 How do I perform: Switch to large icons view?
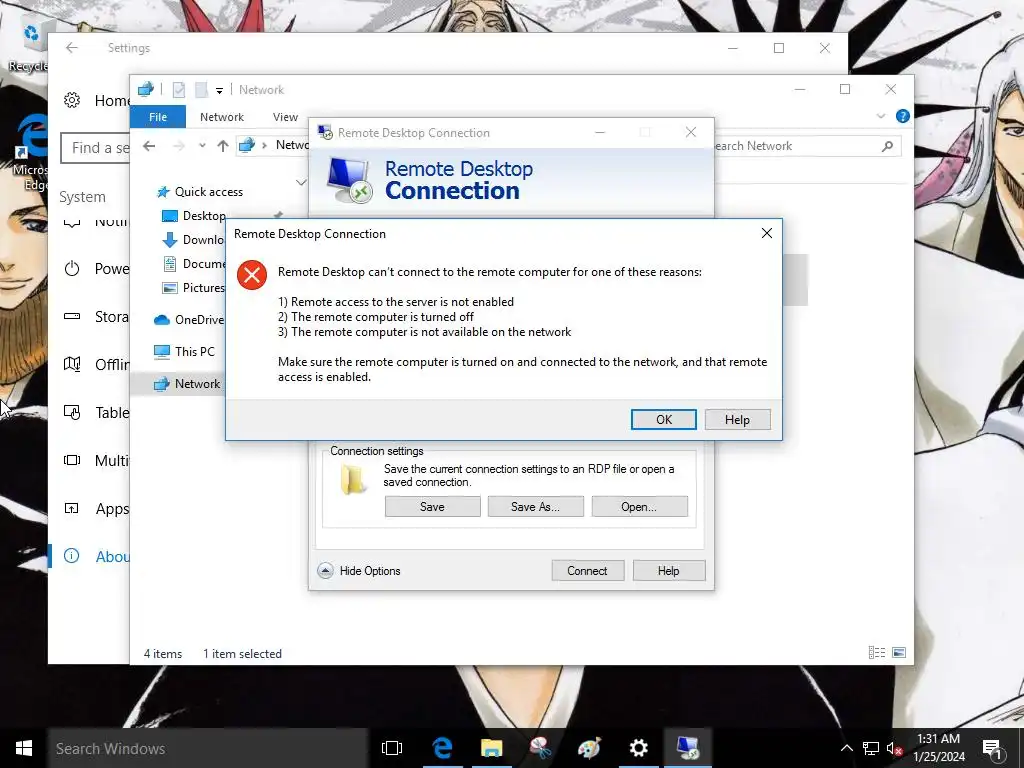pyautogui.click(x=899, y=652)
